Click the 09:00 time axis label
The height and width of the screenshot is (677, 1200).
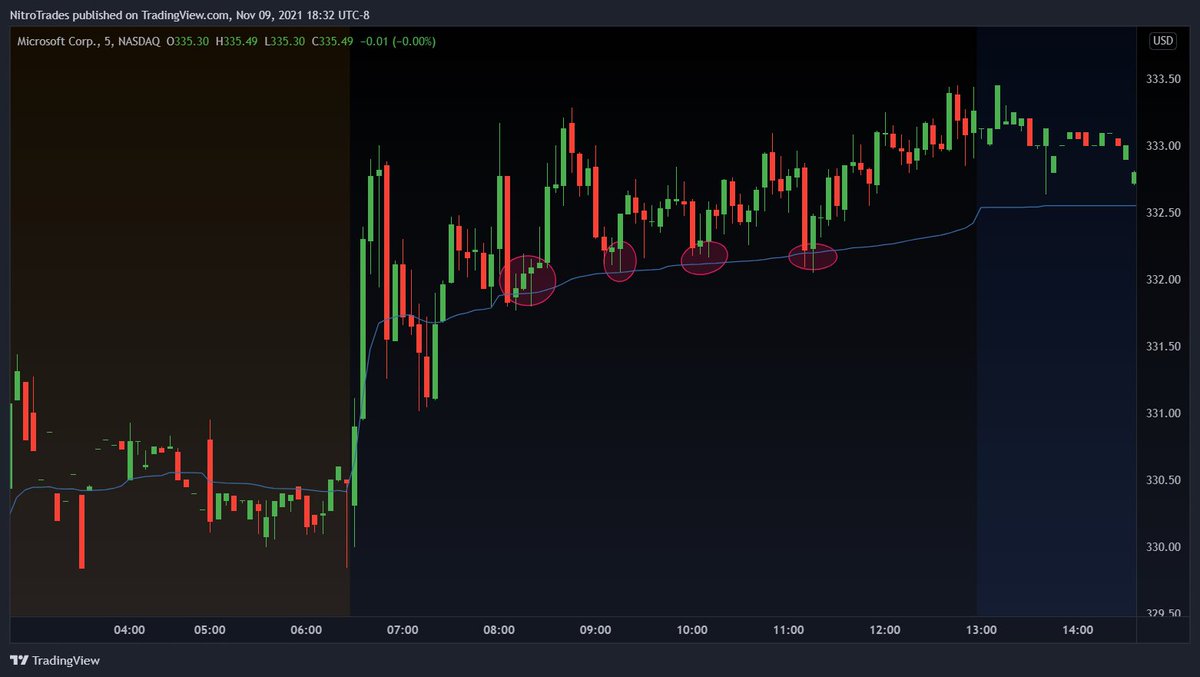(596, 630)
